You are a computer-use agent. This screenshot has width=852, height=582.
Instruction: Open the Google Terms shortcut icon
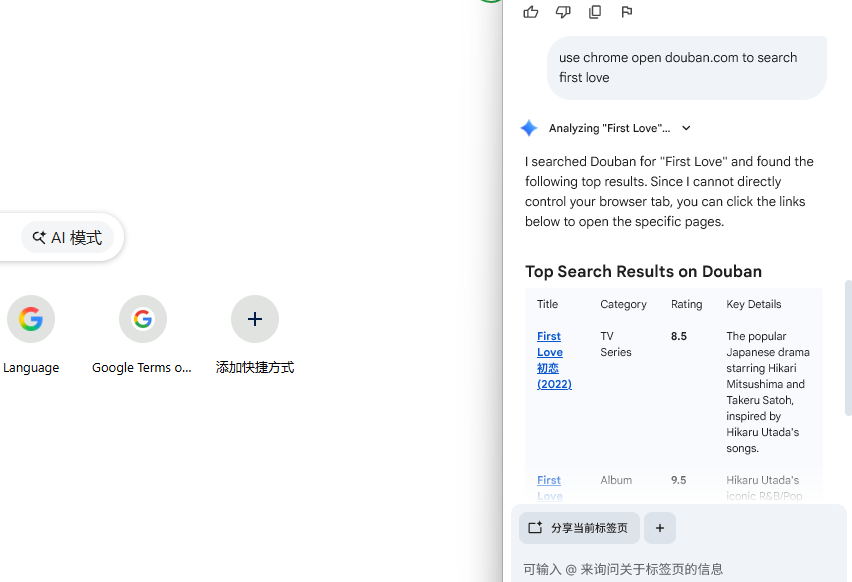pyautogui.click(x=142, y=320)
